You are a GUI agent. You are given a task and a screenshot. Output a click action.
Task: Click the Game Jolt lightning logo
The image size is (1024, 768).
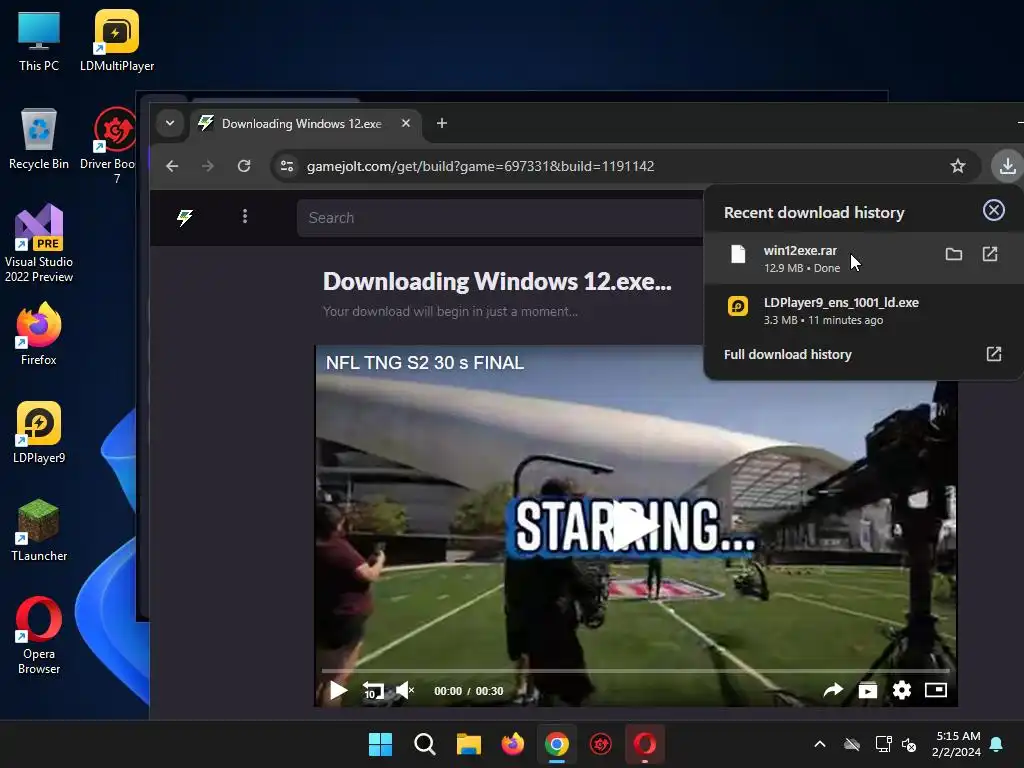point(185,217)
